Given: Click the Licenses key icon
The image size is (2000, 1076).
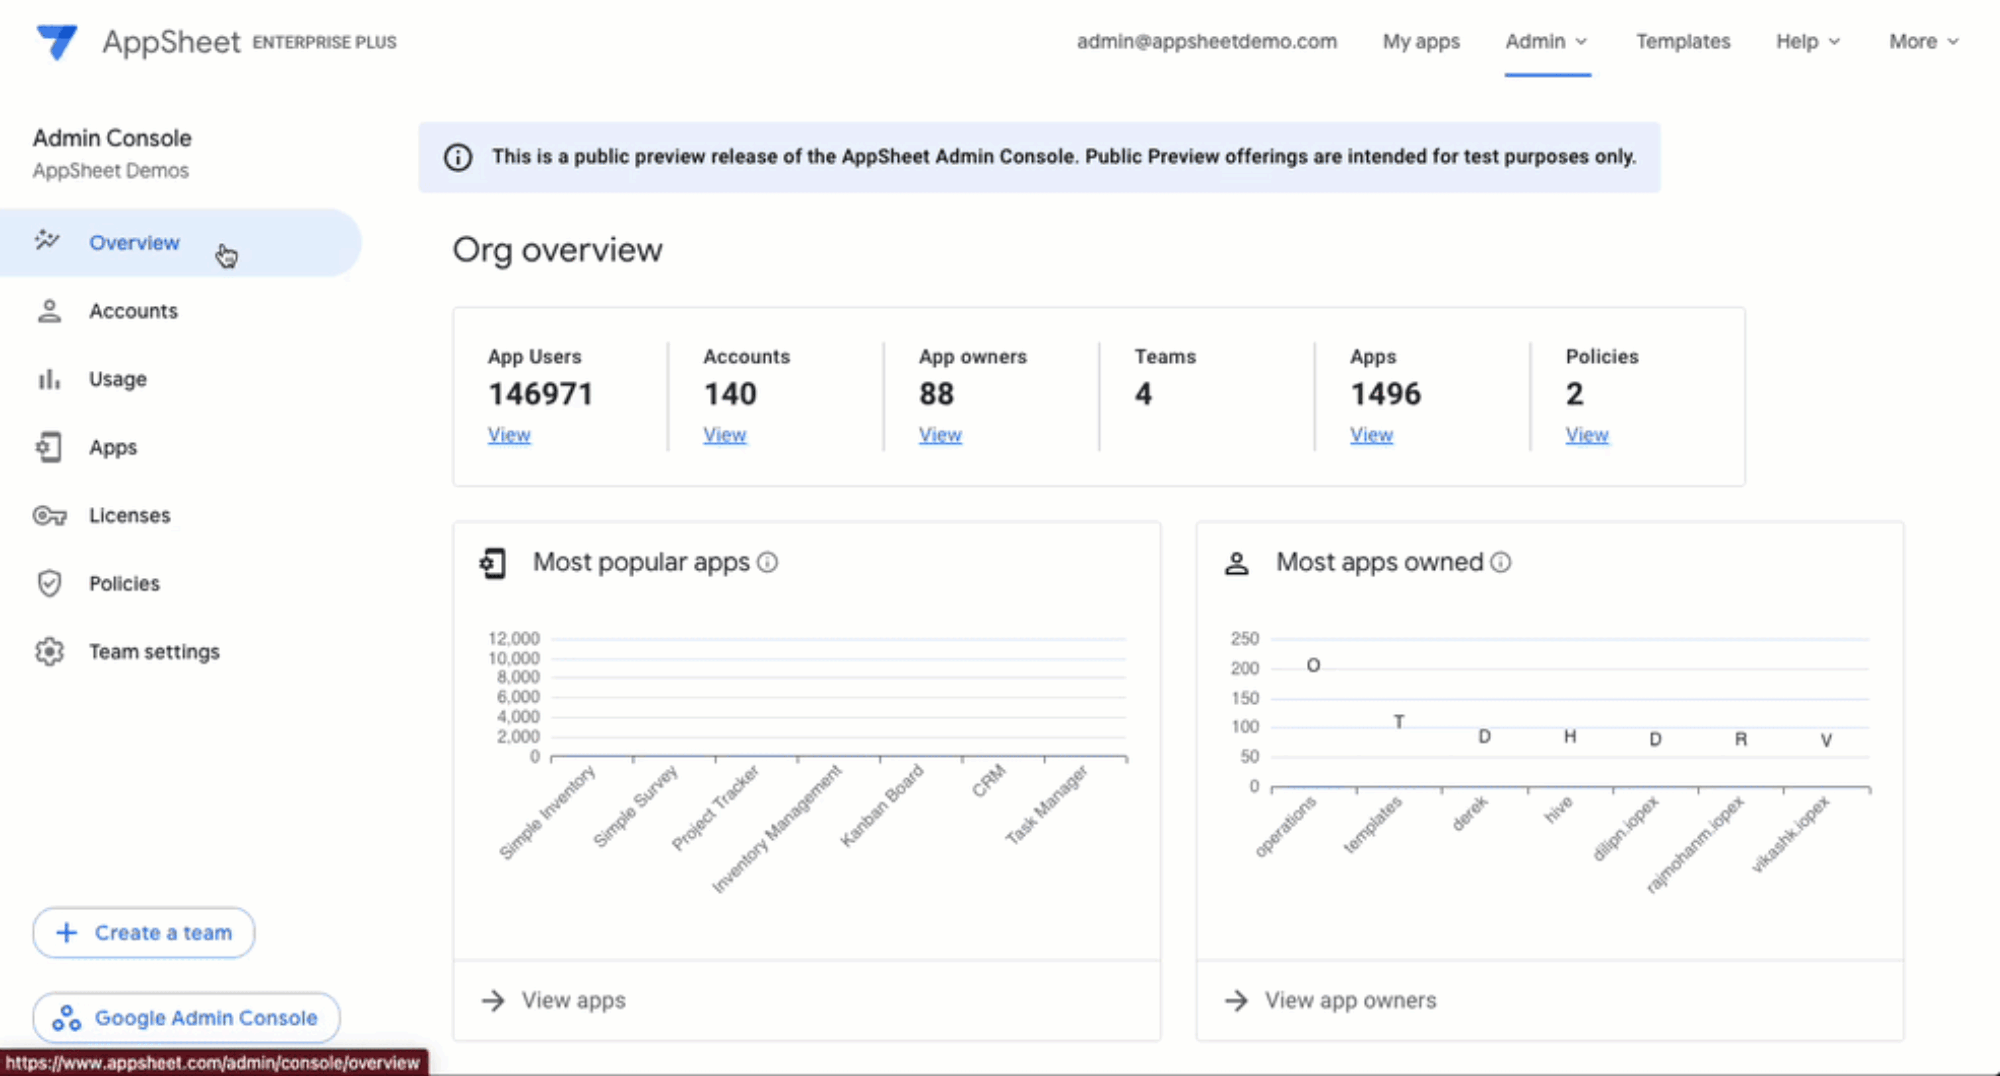Looking at the screenshot, I should [x=49, y=515].
